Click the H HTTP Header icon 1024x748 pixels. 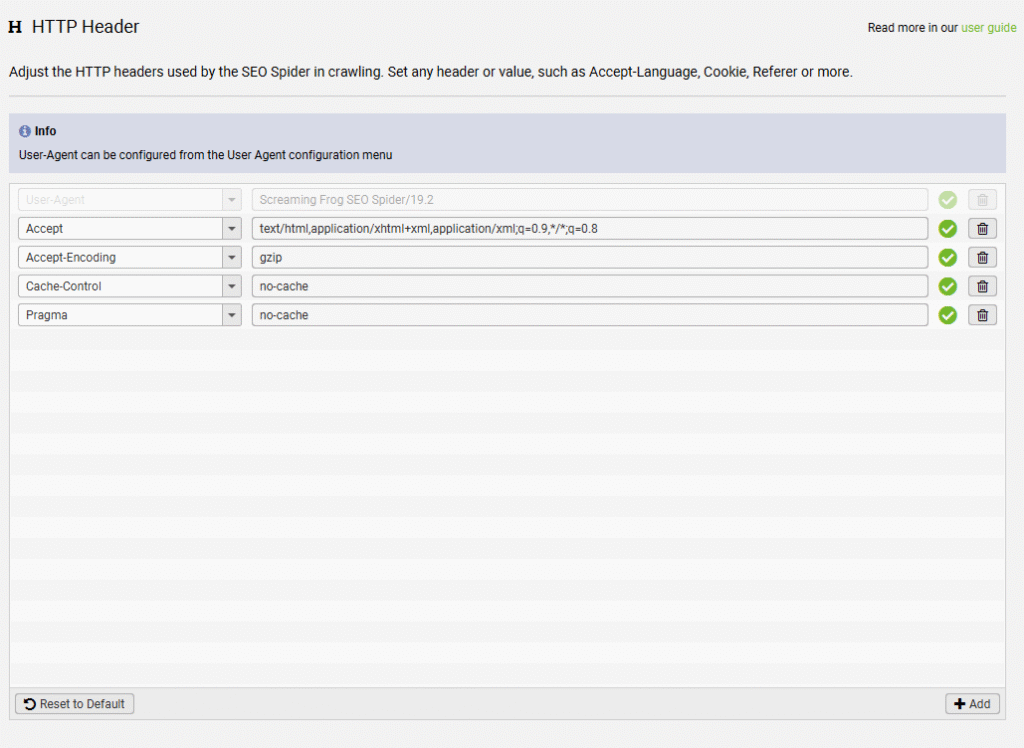[x=15, y=27]
